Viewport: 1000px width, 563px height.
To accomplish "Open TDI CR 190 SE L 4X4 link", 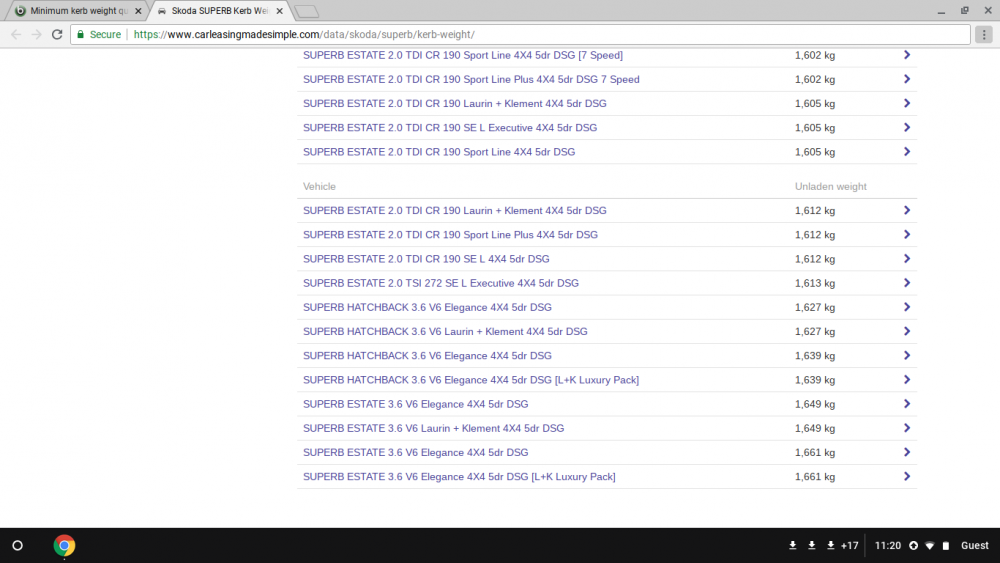I will point(426,260).
